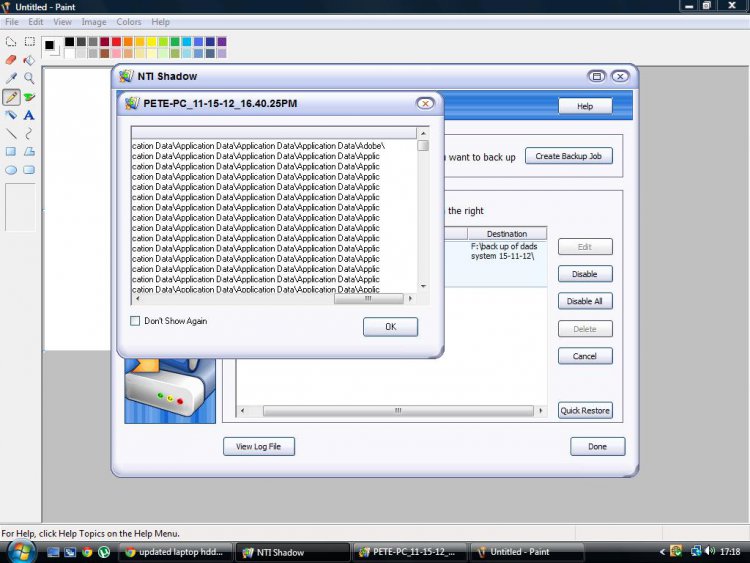Select the Free-Form Select tool in Paint
The height and width of the screenshot is (563, 750).
[x=11, y=42]
